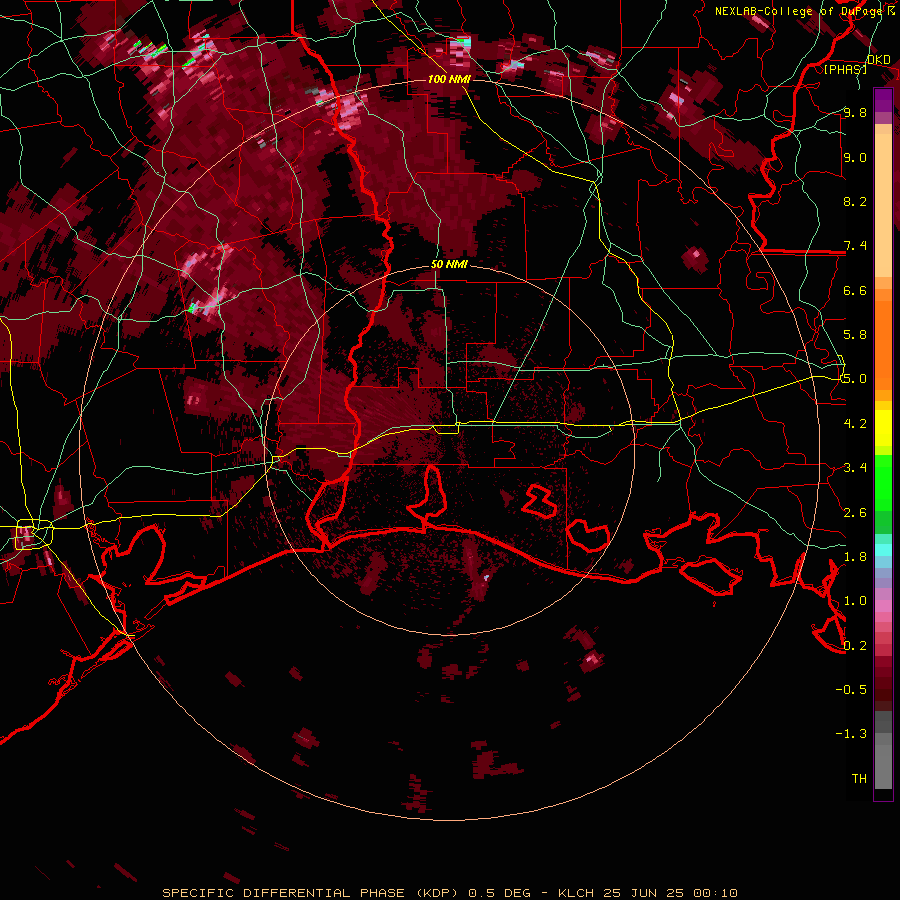The image size is (900, 900).
Task: Pick the peach color bar segment beside 8.2
Action: click(x=883, y=207)
